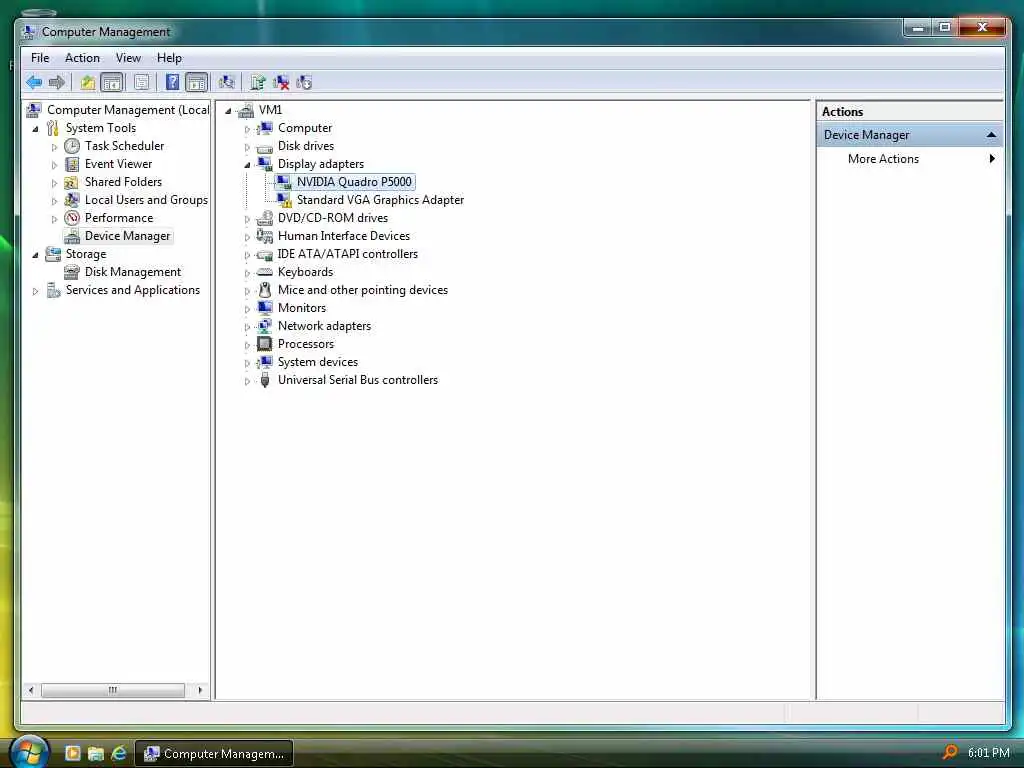The width and height of the screenshot is (1024, 768).
Task: Select the Processors category icon
Action: coord(264,344)
